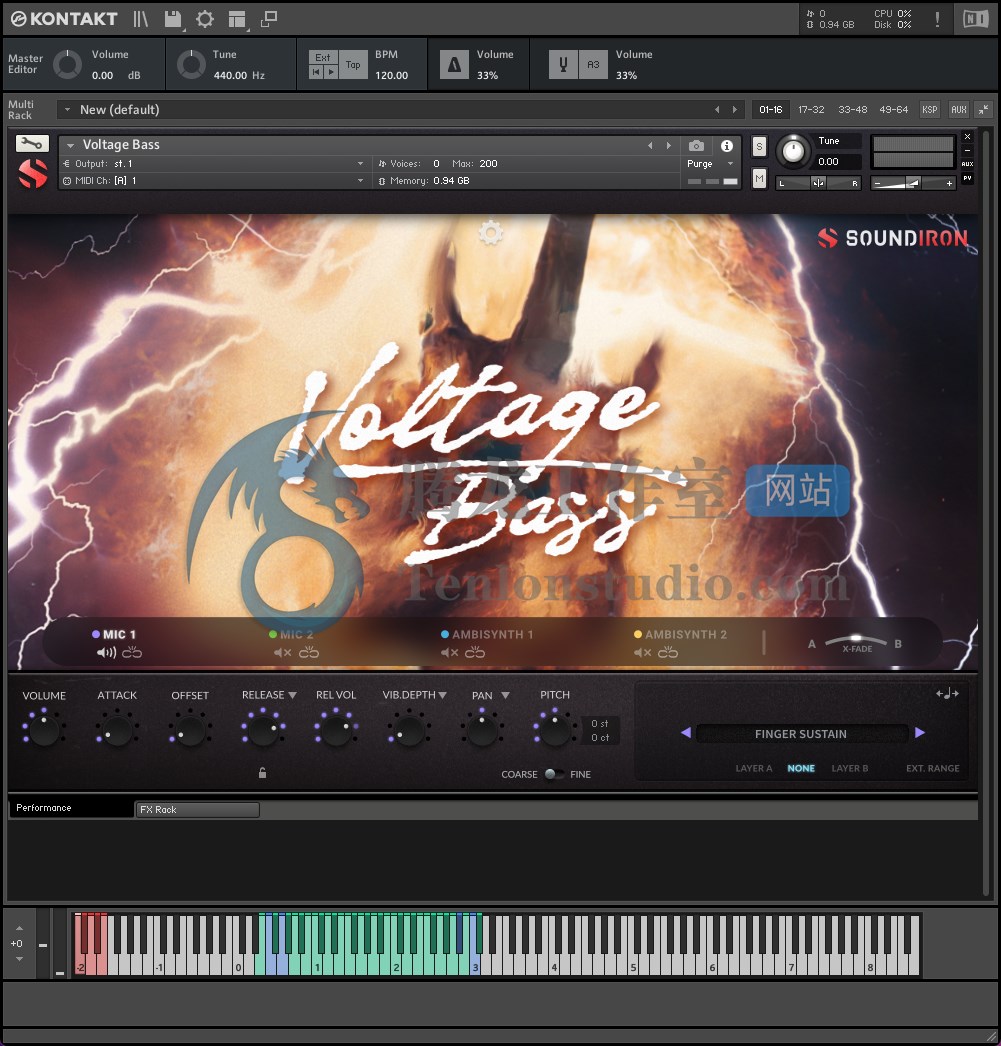
Task: Click the NI logo button
Action: (x=975, y=19)
